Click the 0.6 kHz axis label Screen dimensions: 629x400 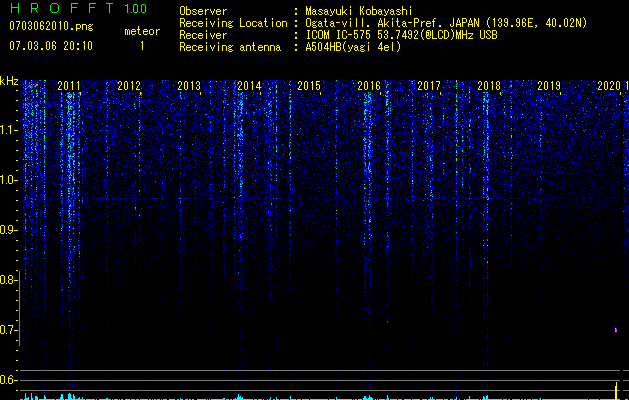(8, 380)
